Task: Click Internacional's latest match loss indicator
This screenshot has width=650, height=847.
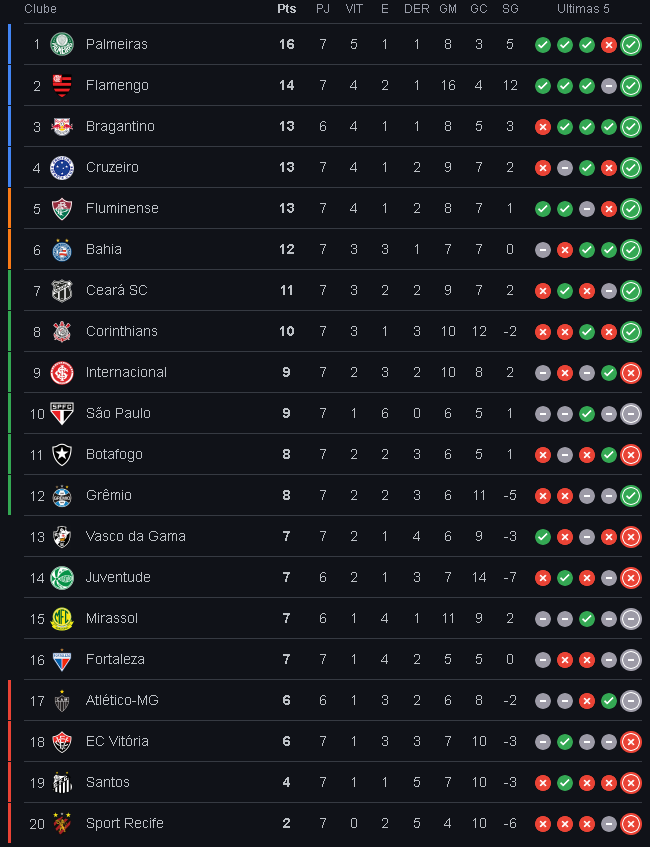Action: 631,373
